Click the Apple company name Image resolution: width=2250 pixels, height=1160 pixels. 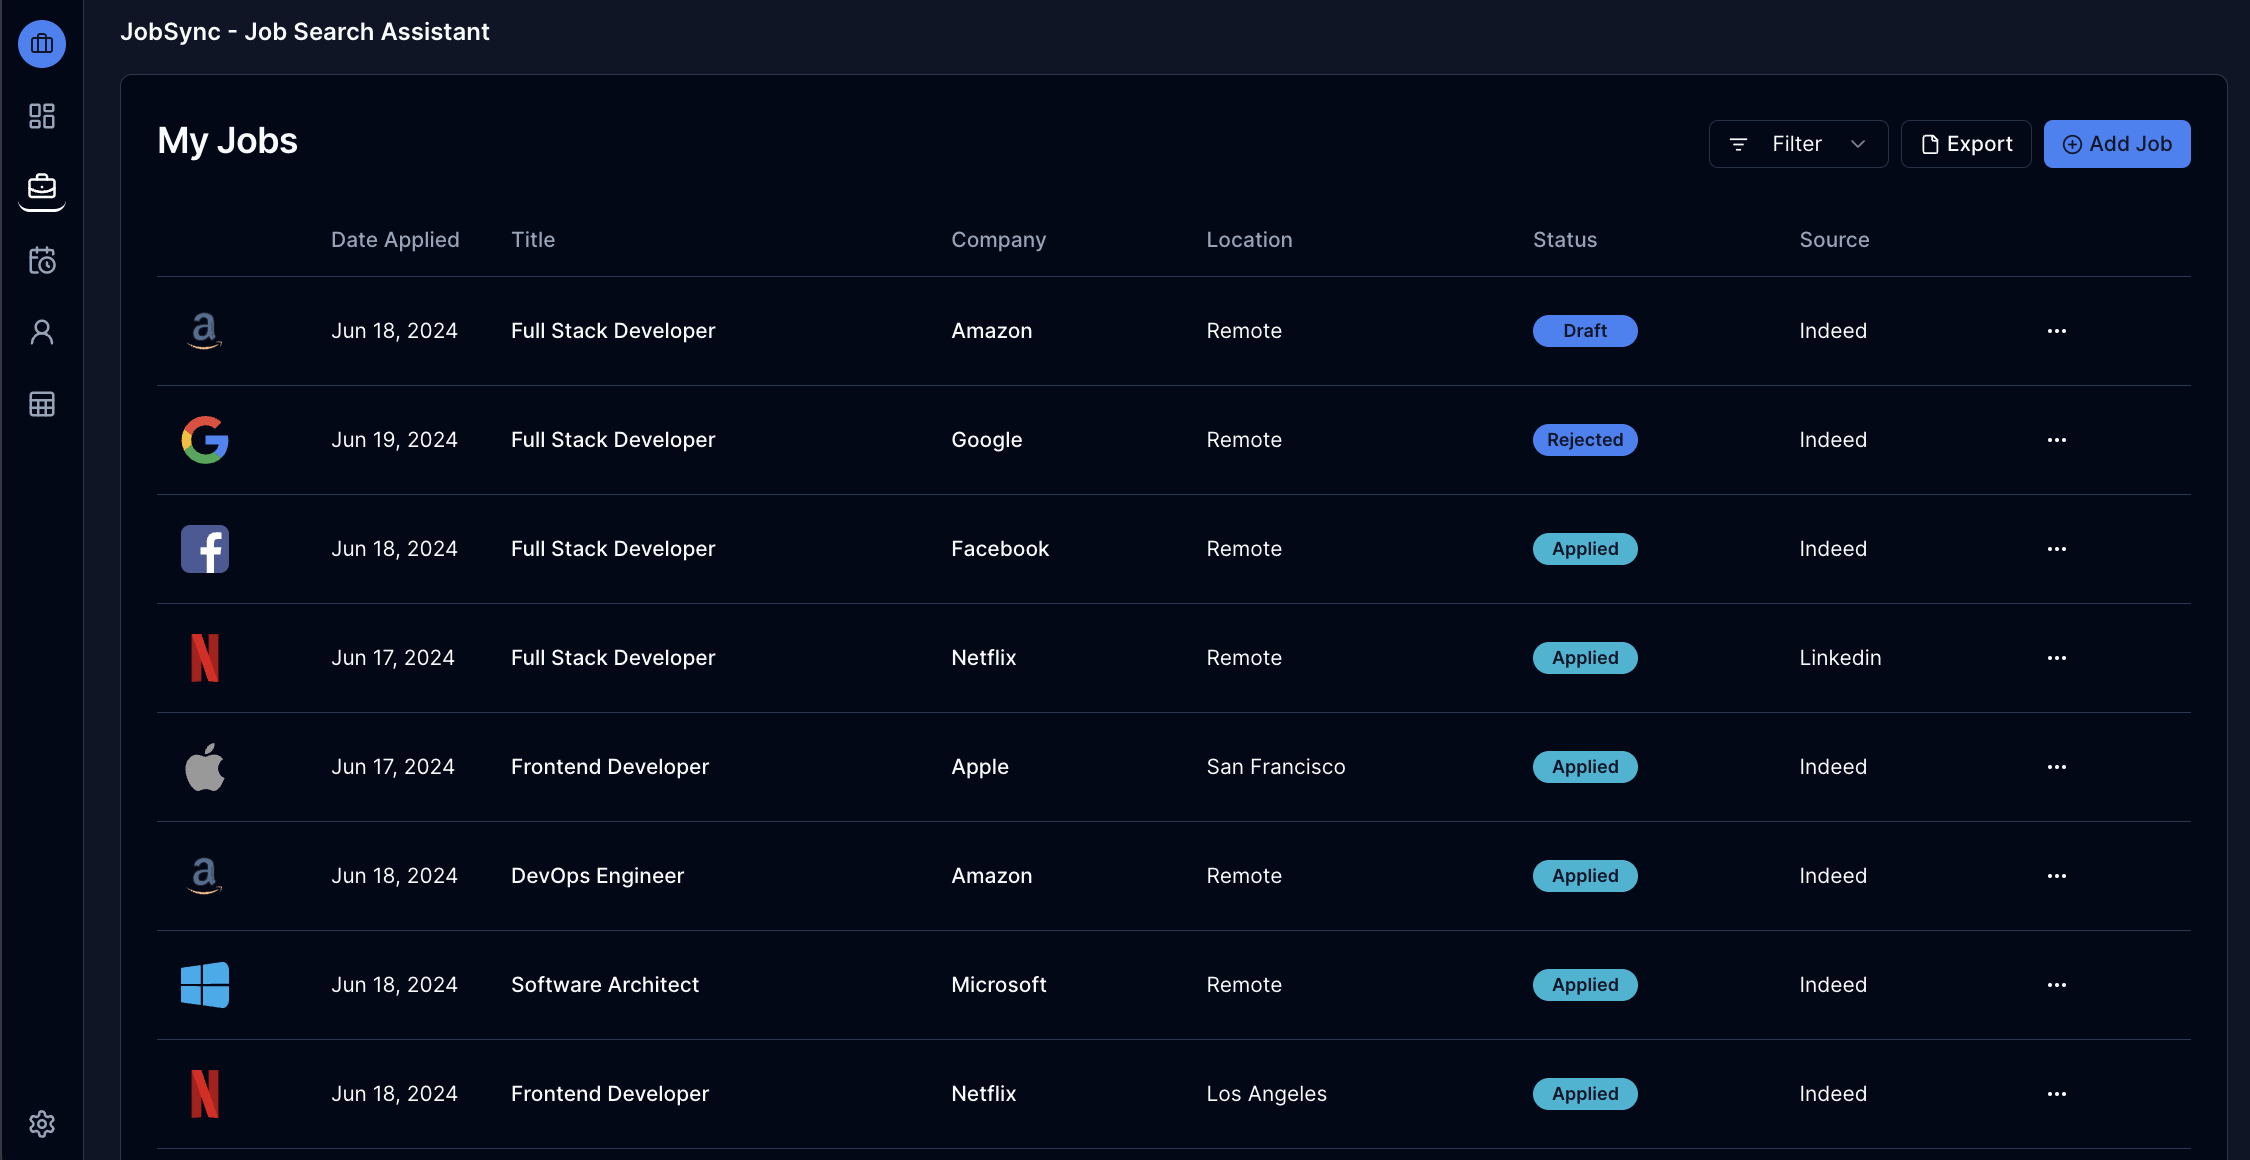[980, 767]
